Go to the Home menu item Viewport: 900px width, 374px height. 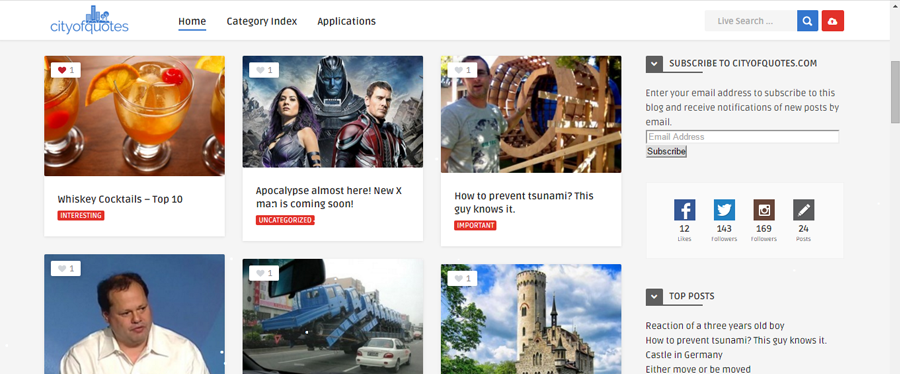pyautogui.click(x=192, y=22)
